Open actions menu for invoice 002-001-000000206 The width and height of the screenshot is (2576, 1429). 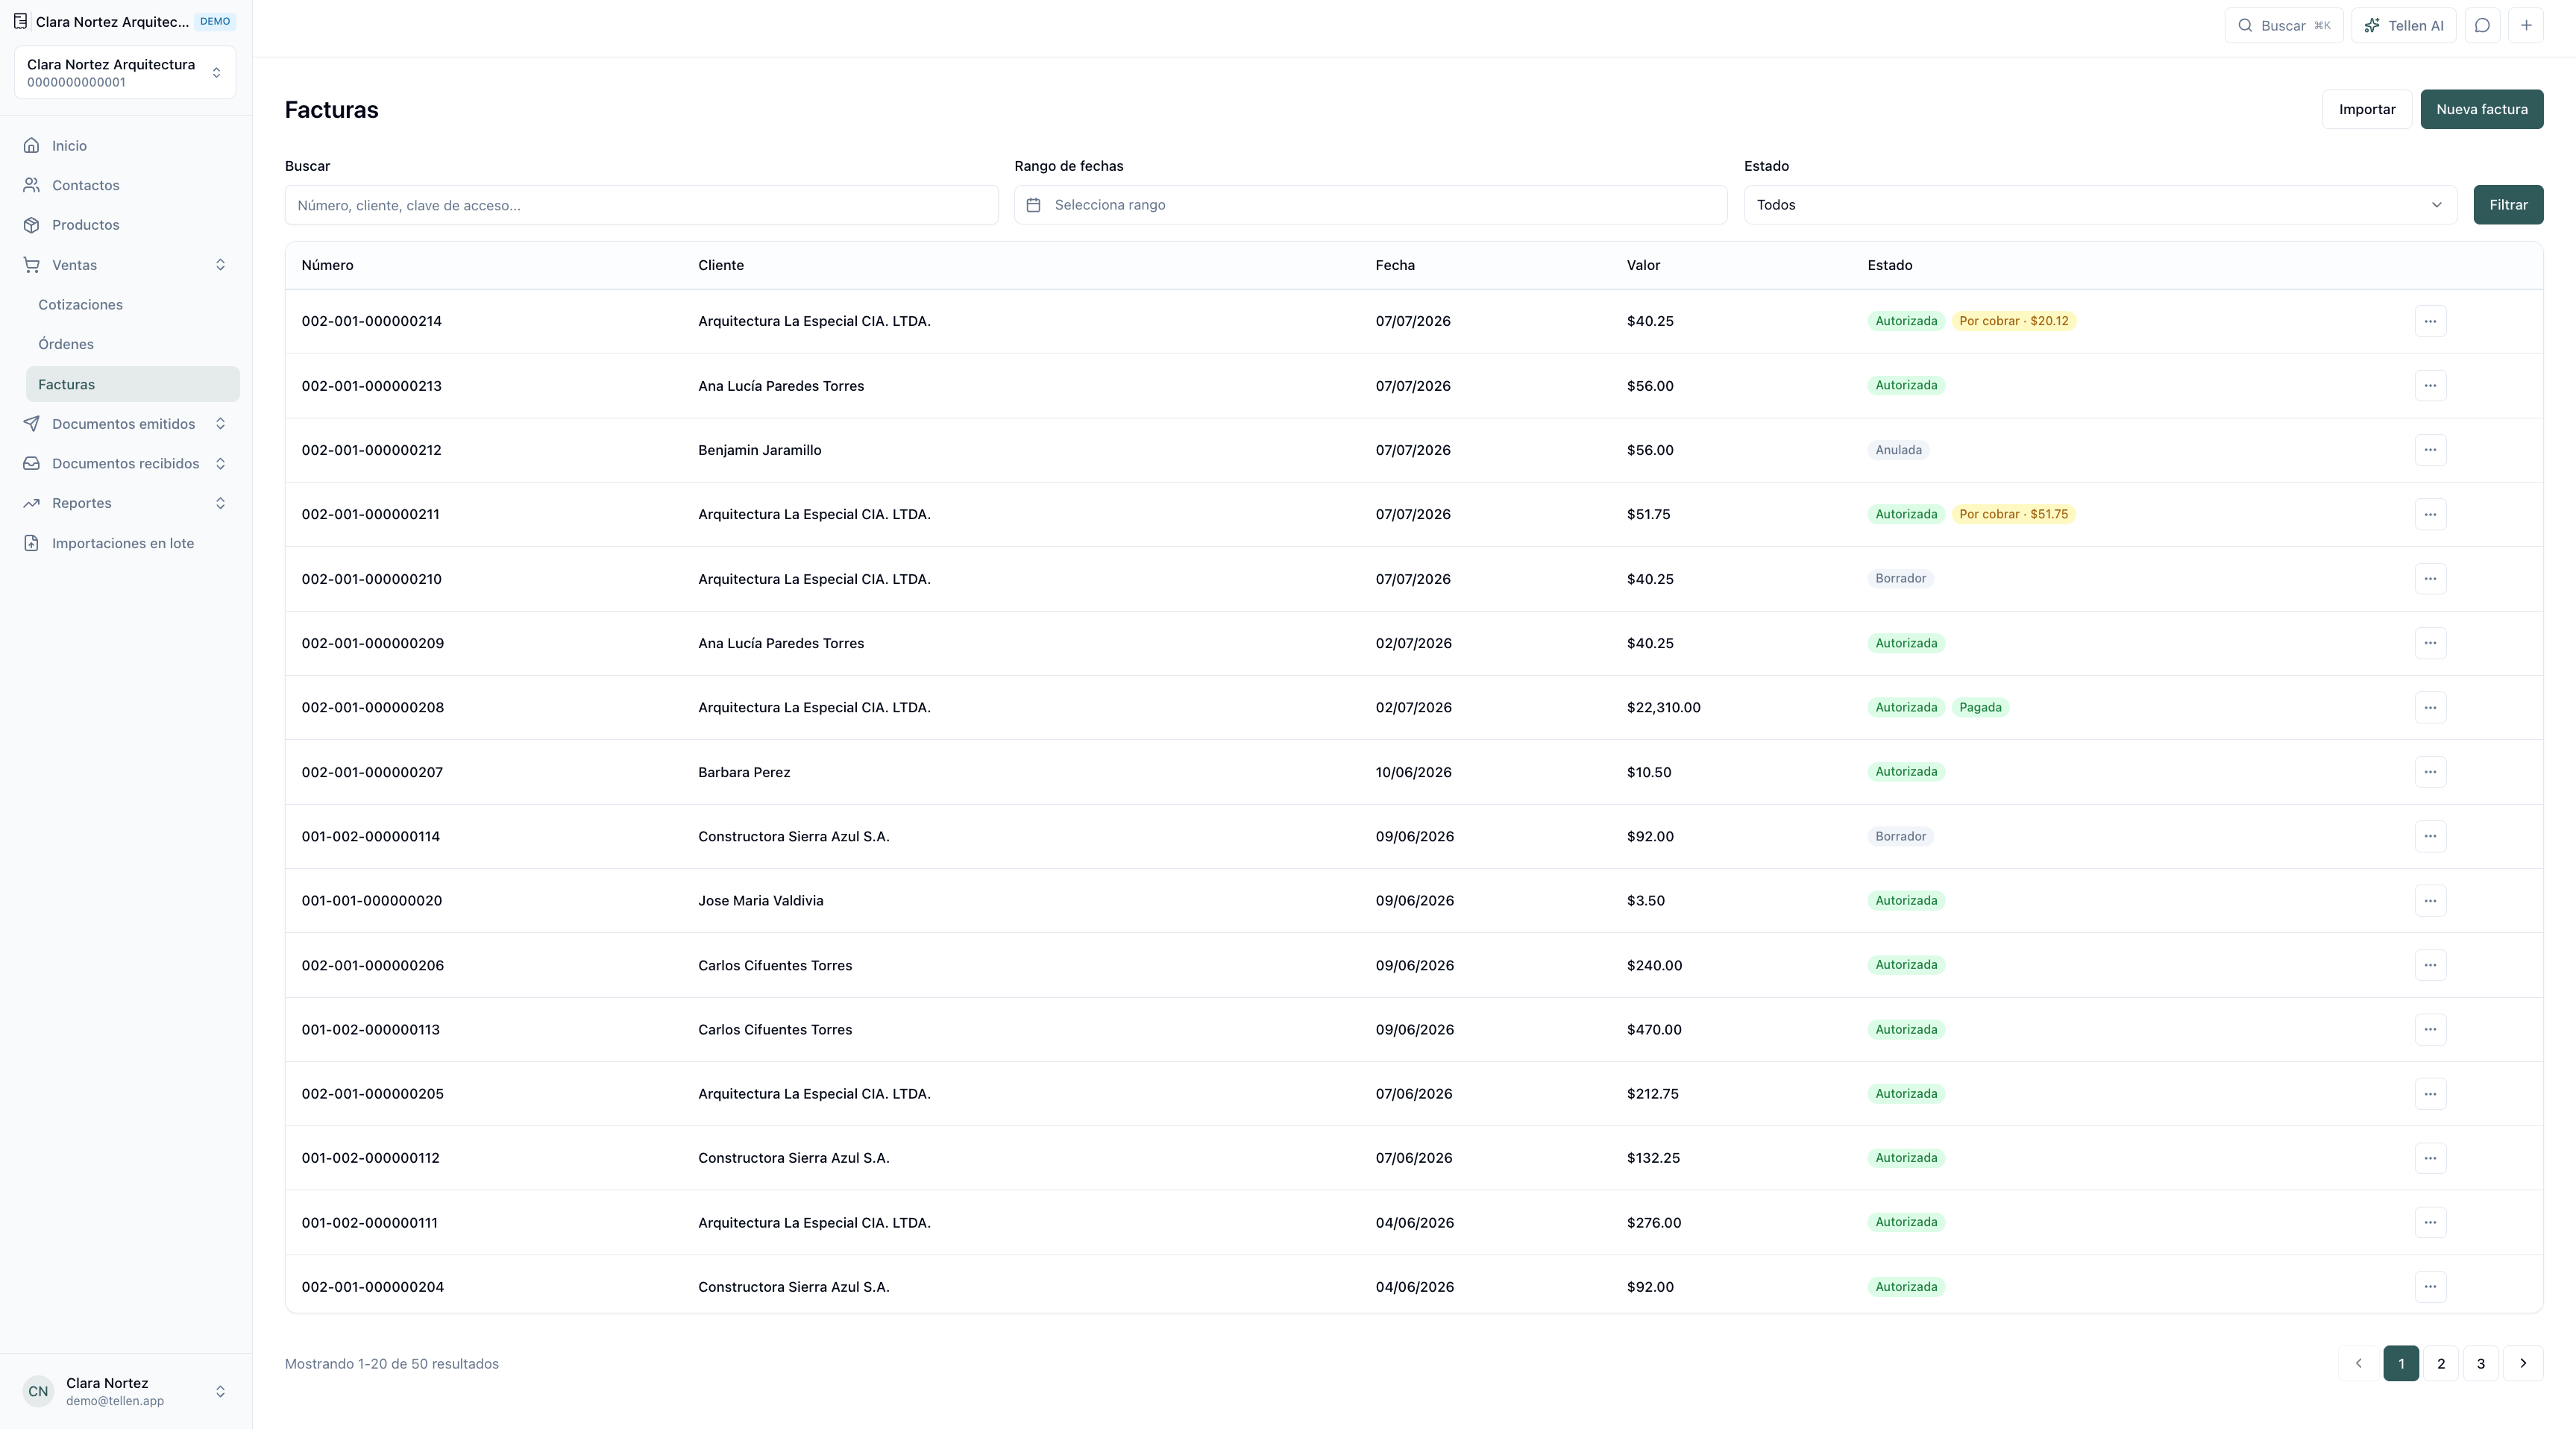(x=2430, y=965)
